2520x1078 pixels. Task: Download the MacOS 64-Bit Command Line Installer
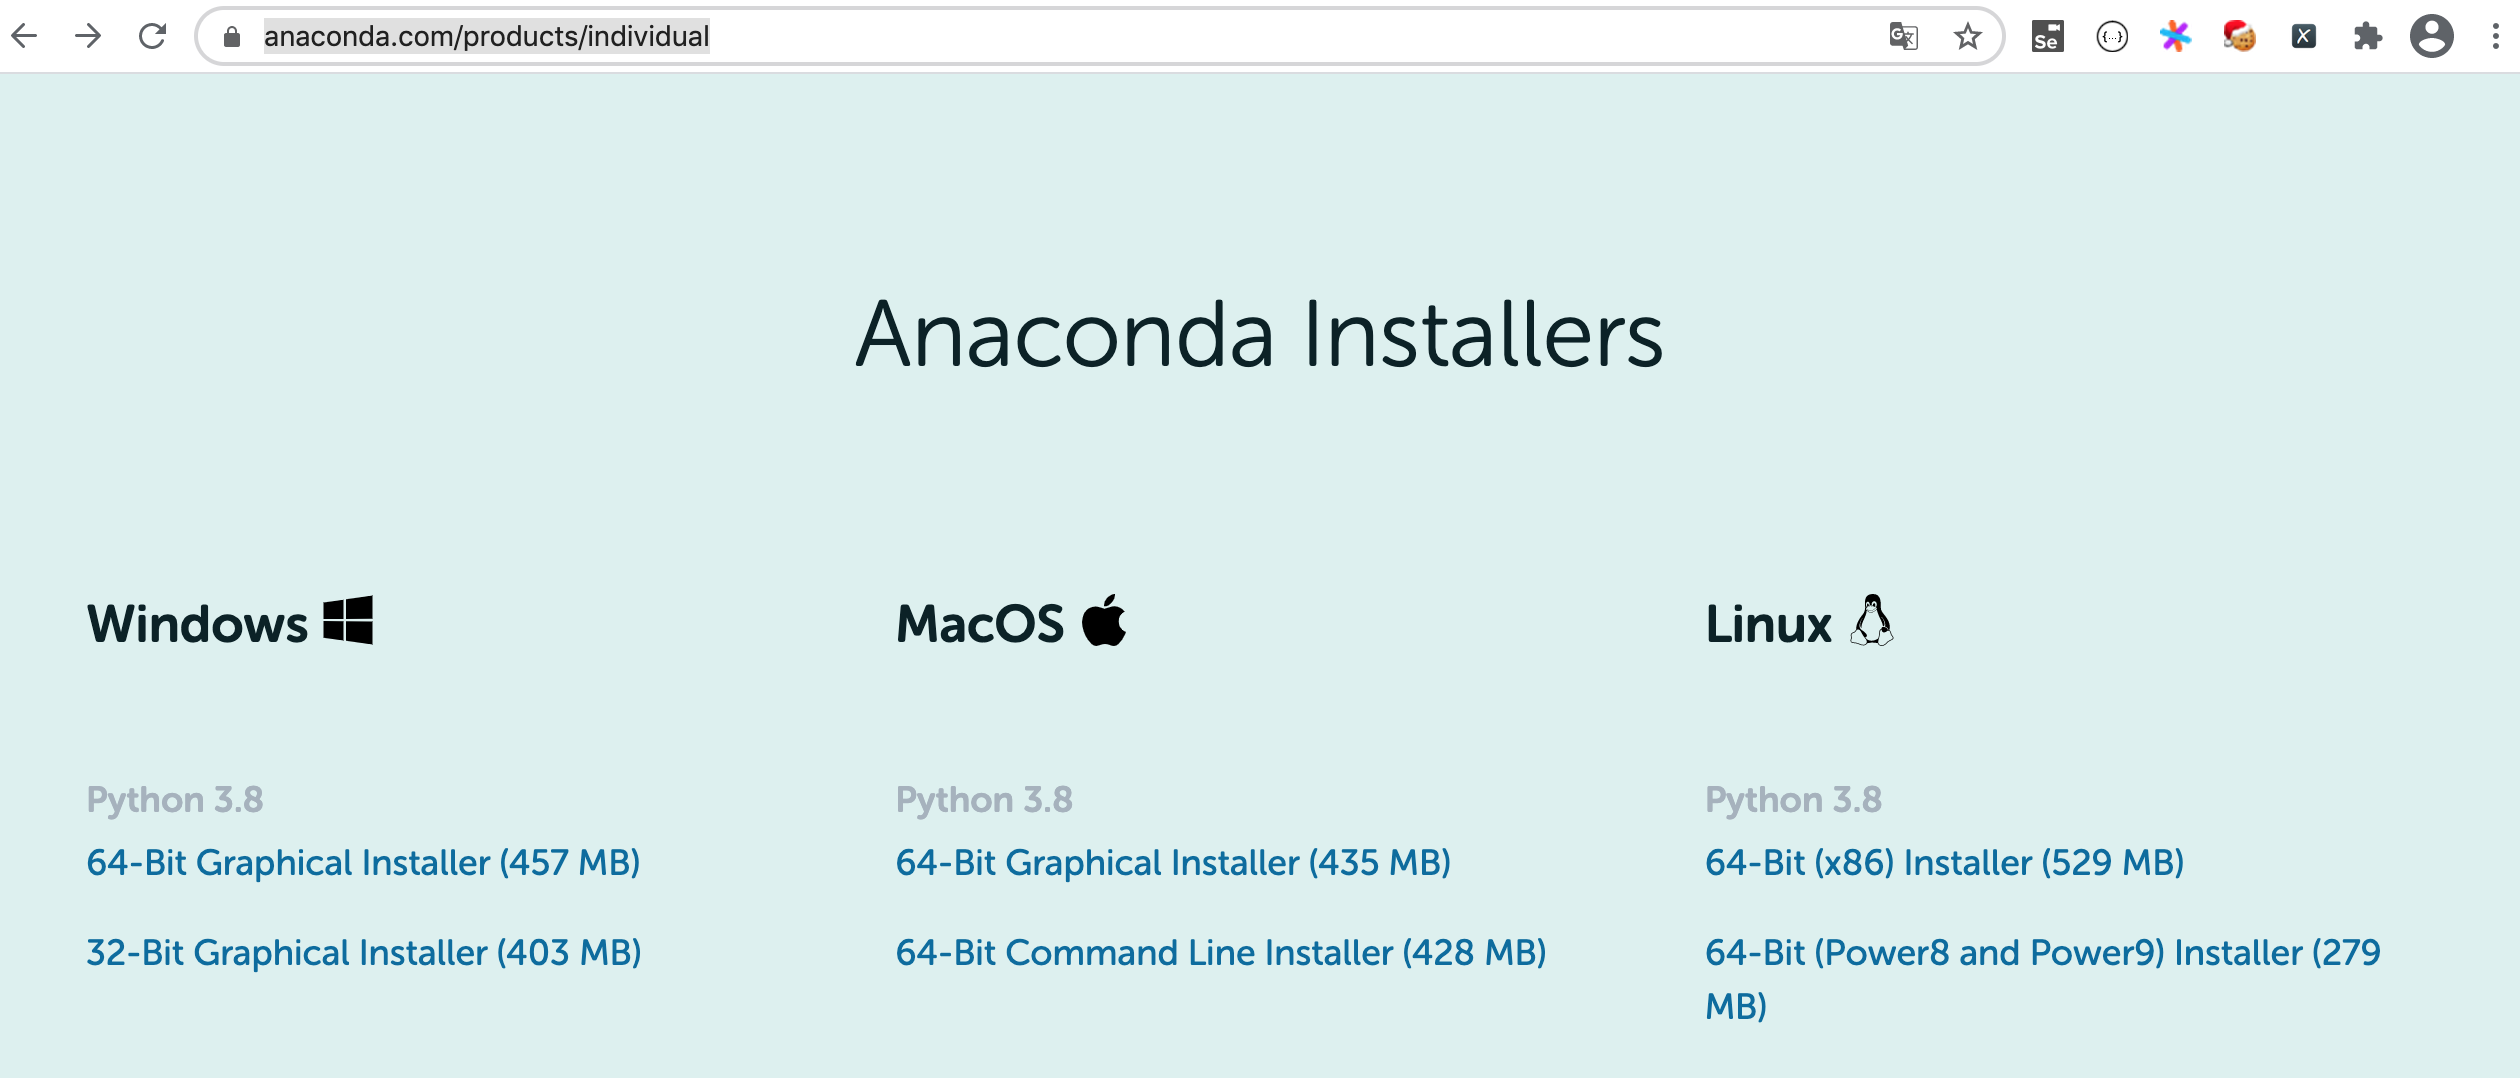pyautogui.click(x=1220, y=952)
